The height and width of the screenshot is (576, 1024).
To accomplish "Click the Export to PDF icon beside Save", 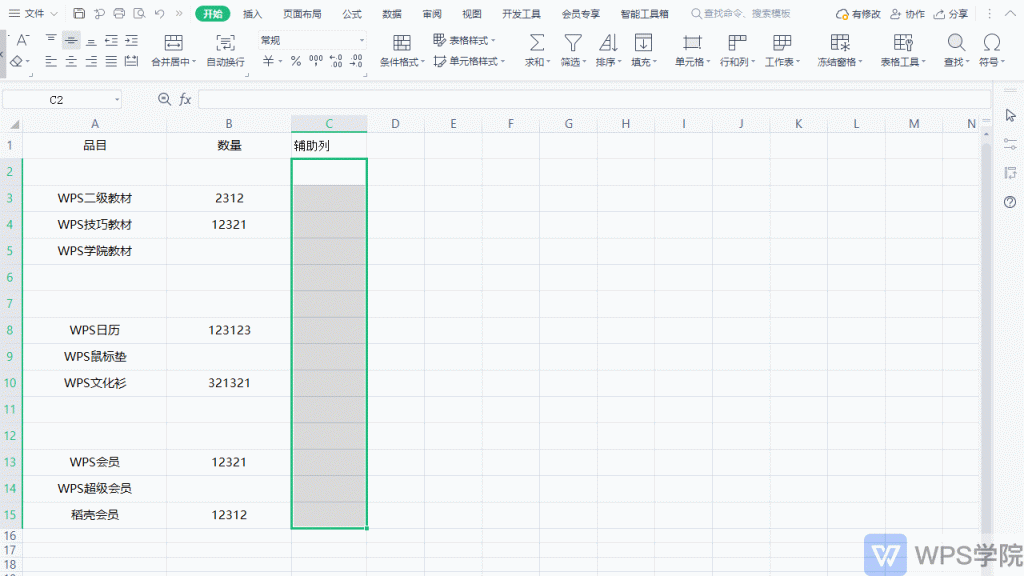I will tap(99, 14).
